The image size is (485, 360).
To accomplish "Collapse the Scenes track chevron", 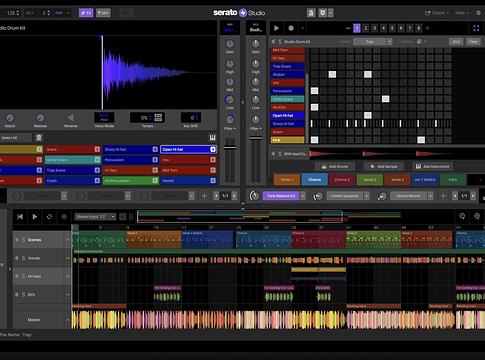I will [68, 240].
